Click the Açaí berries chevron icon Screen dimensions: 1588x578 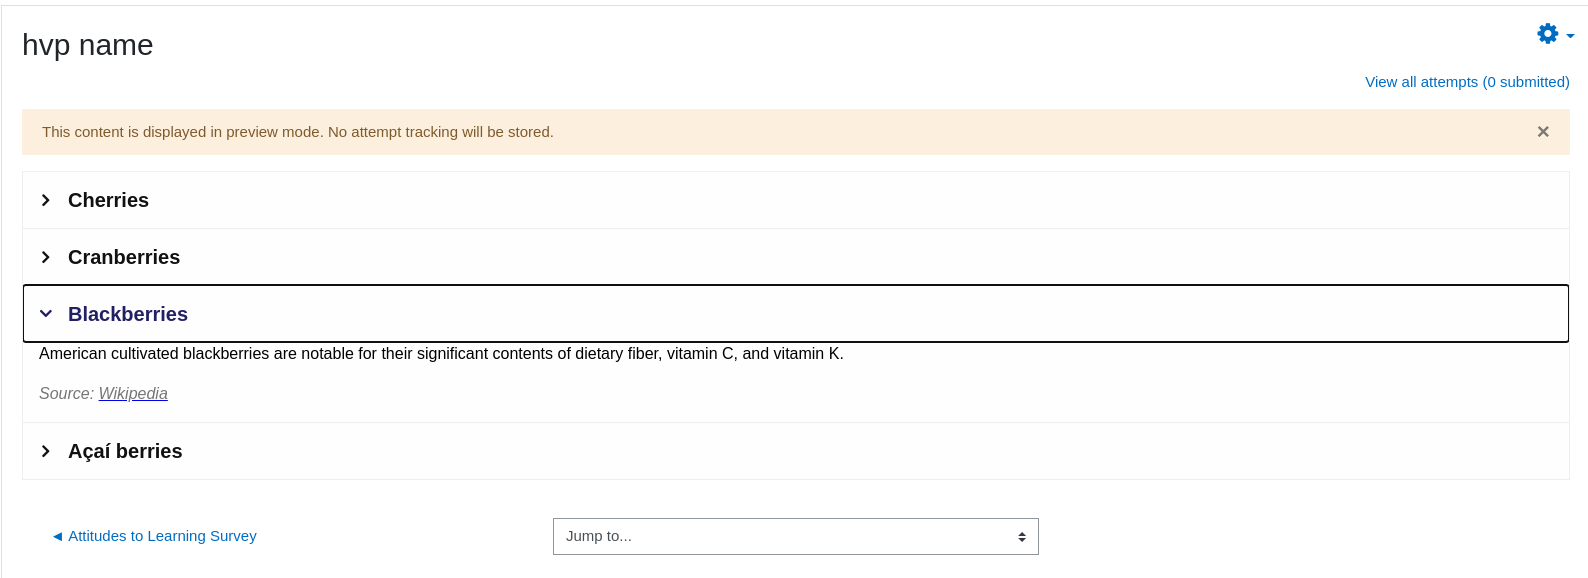[x=46, y=451]
